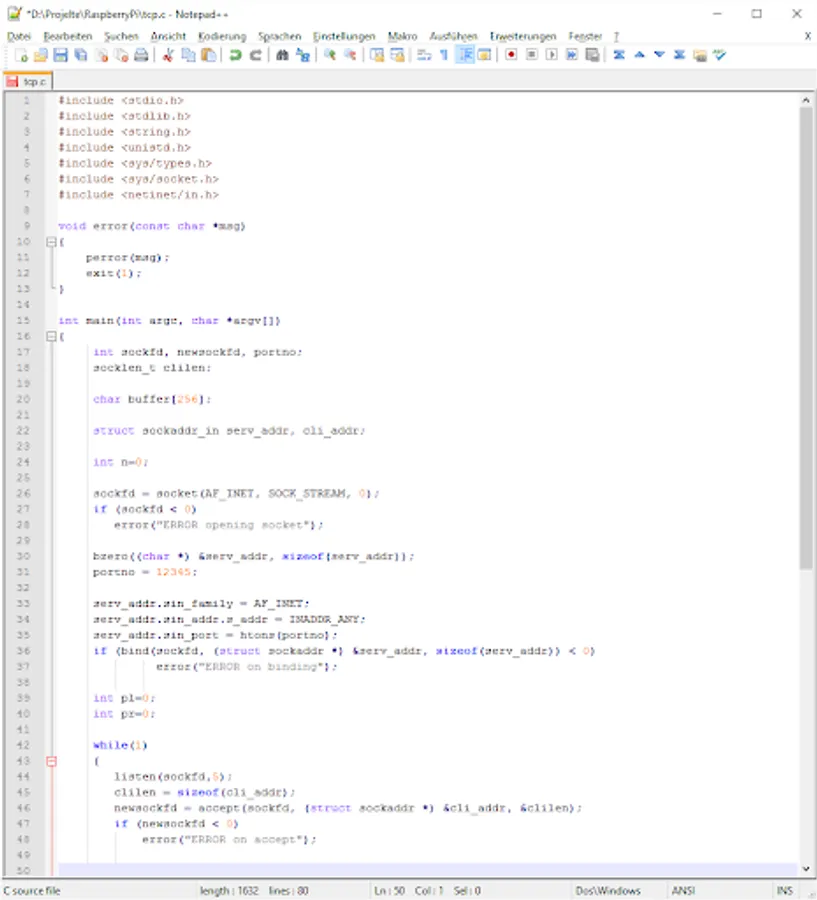Open Find dialog via binoculars icon

[x=282, y=55]
